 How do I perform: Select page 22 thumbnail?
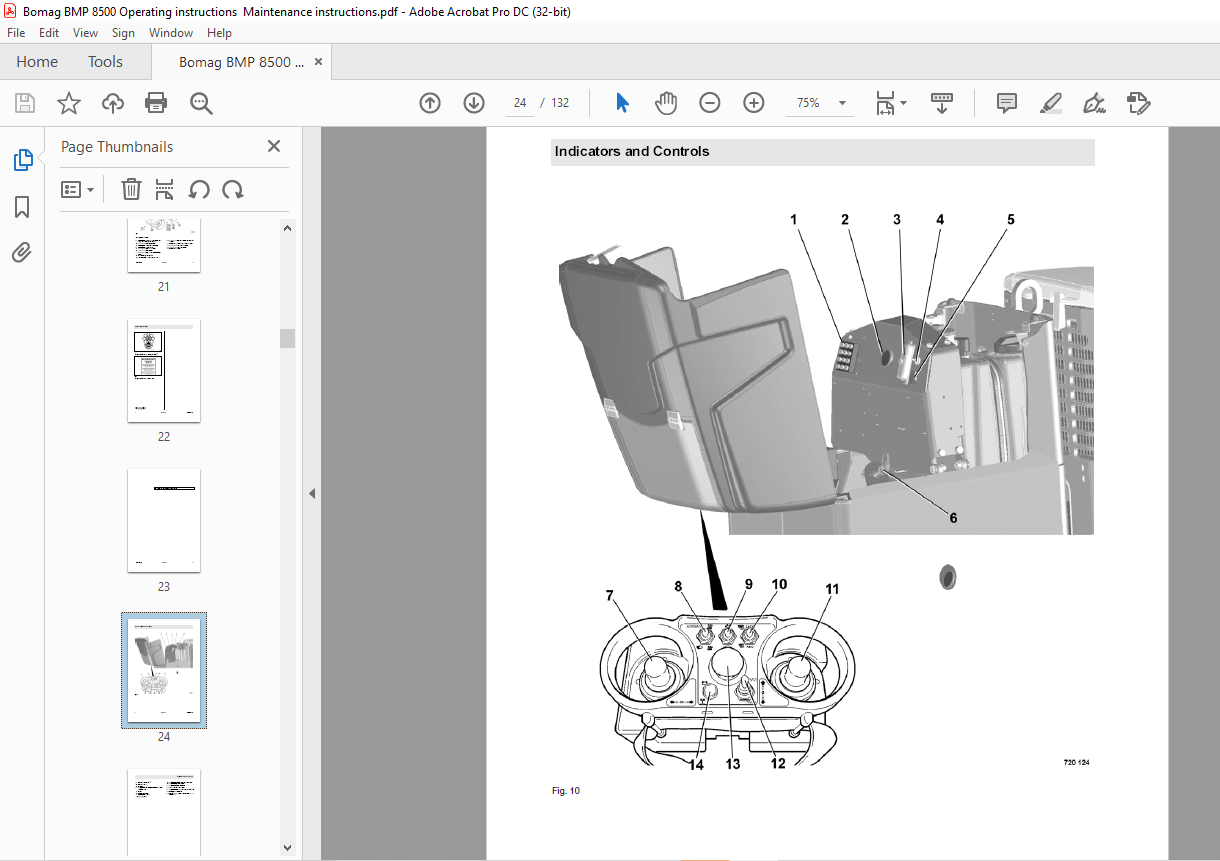coord(164,371)
